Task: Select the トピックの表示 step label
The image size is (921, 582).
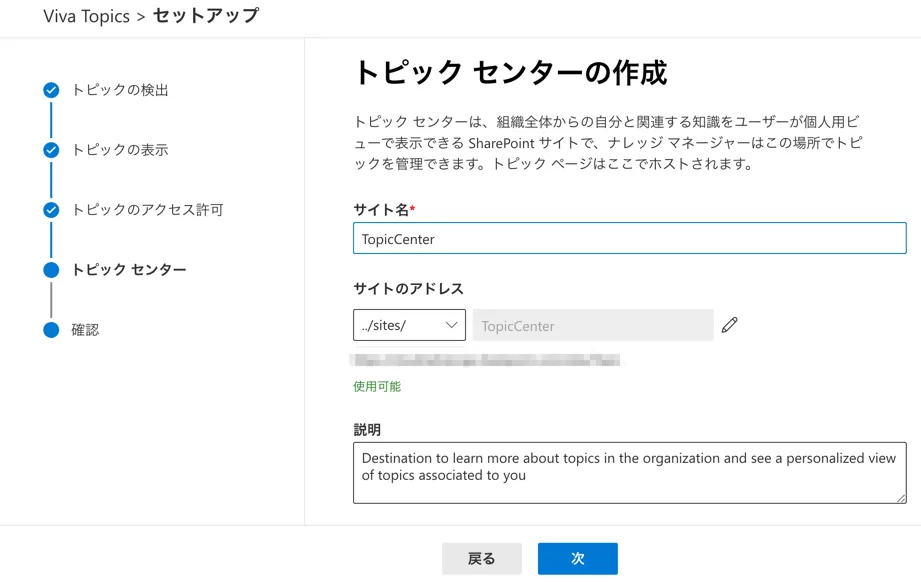Action: 120,150
